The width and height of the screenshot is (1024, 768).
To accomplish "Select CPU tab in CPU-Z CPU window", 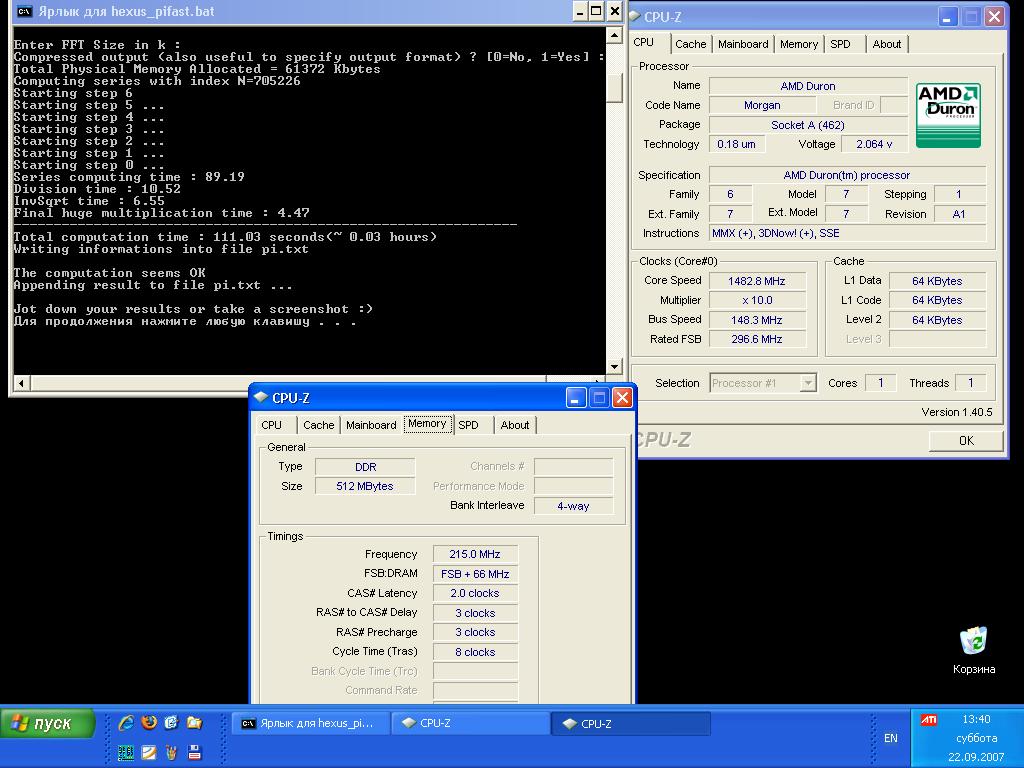I will pos(644,42).
